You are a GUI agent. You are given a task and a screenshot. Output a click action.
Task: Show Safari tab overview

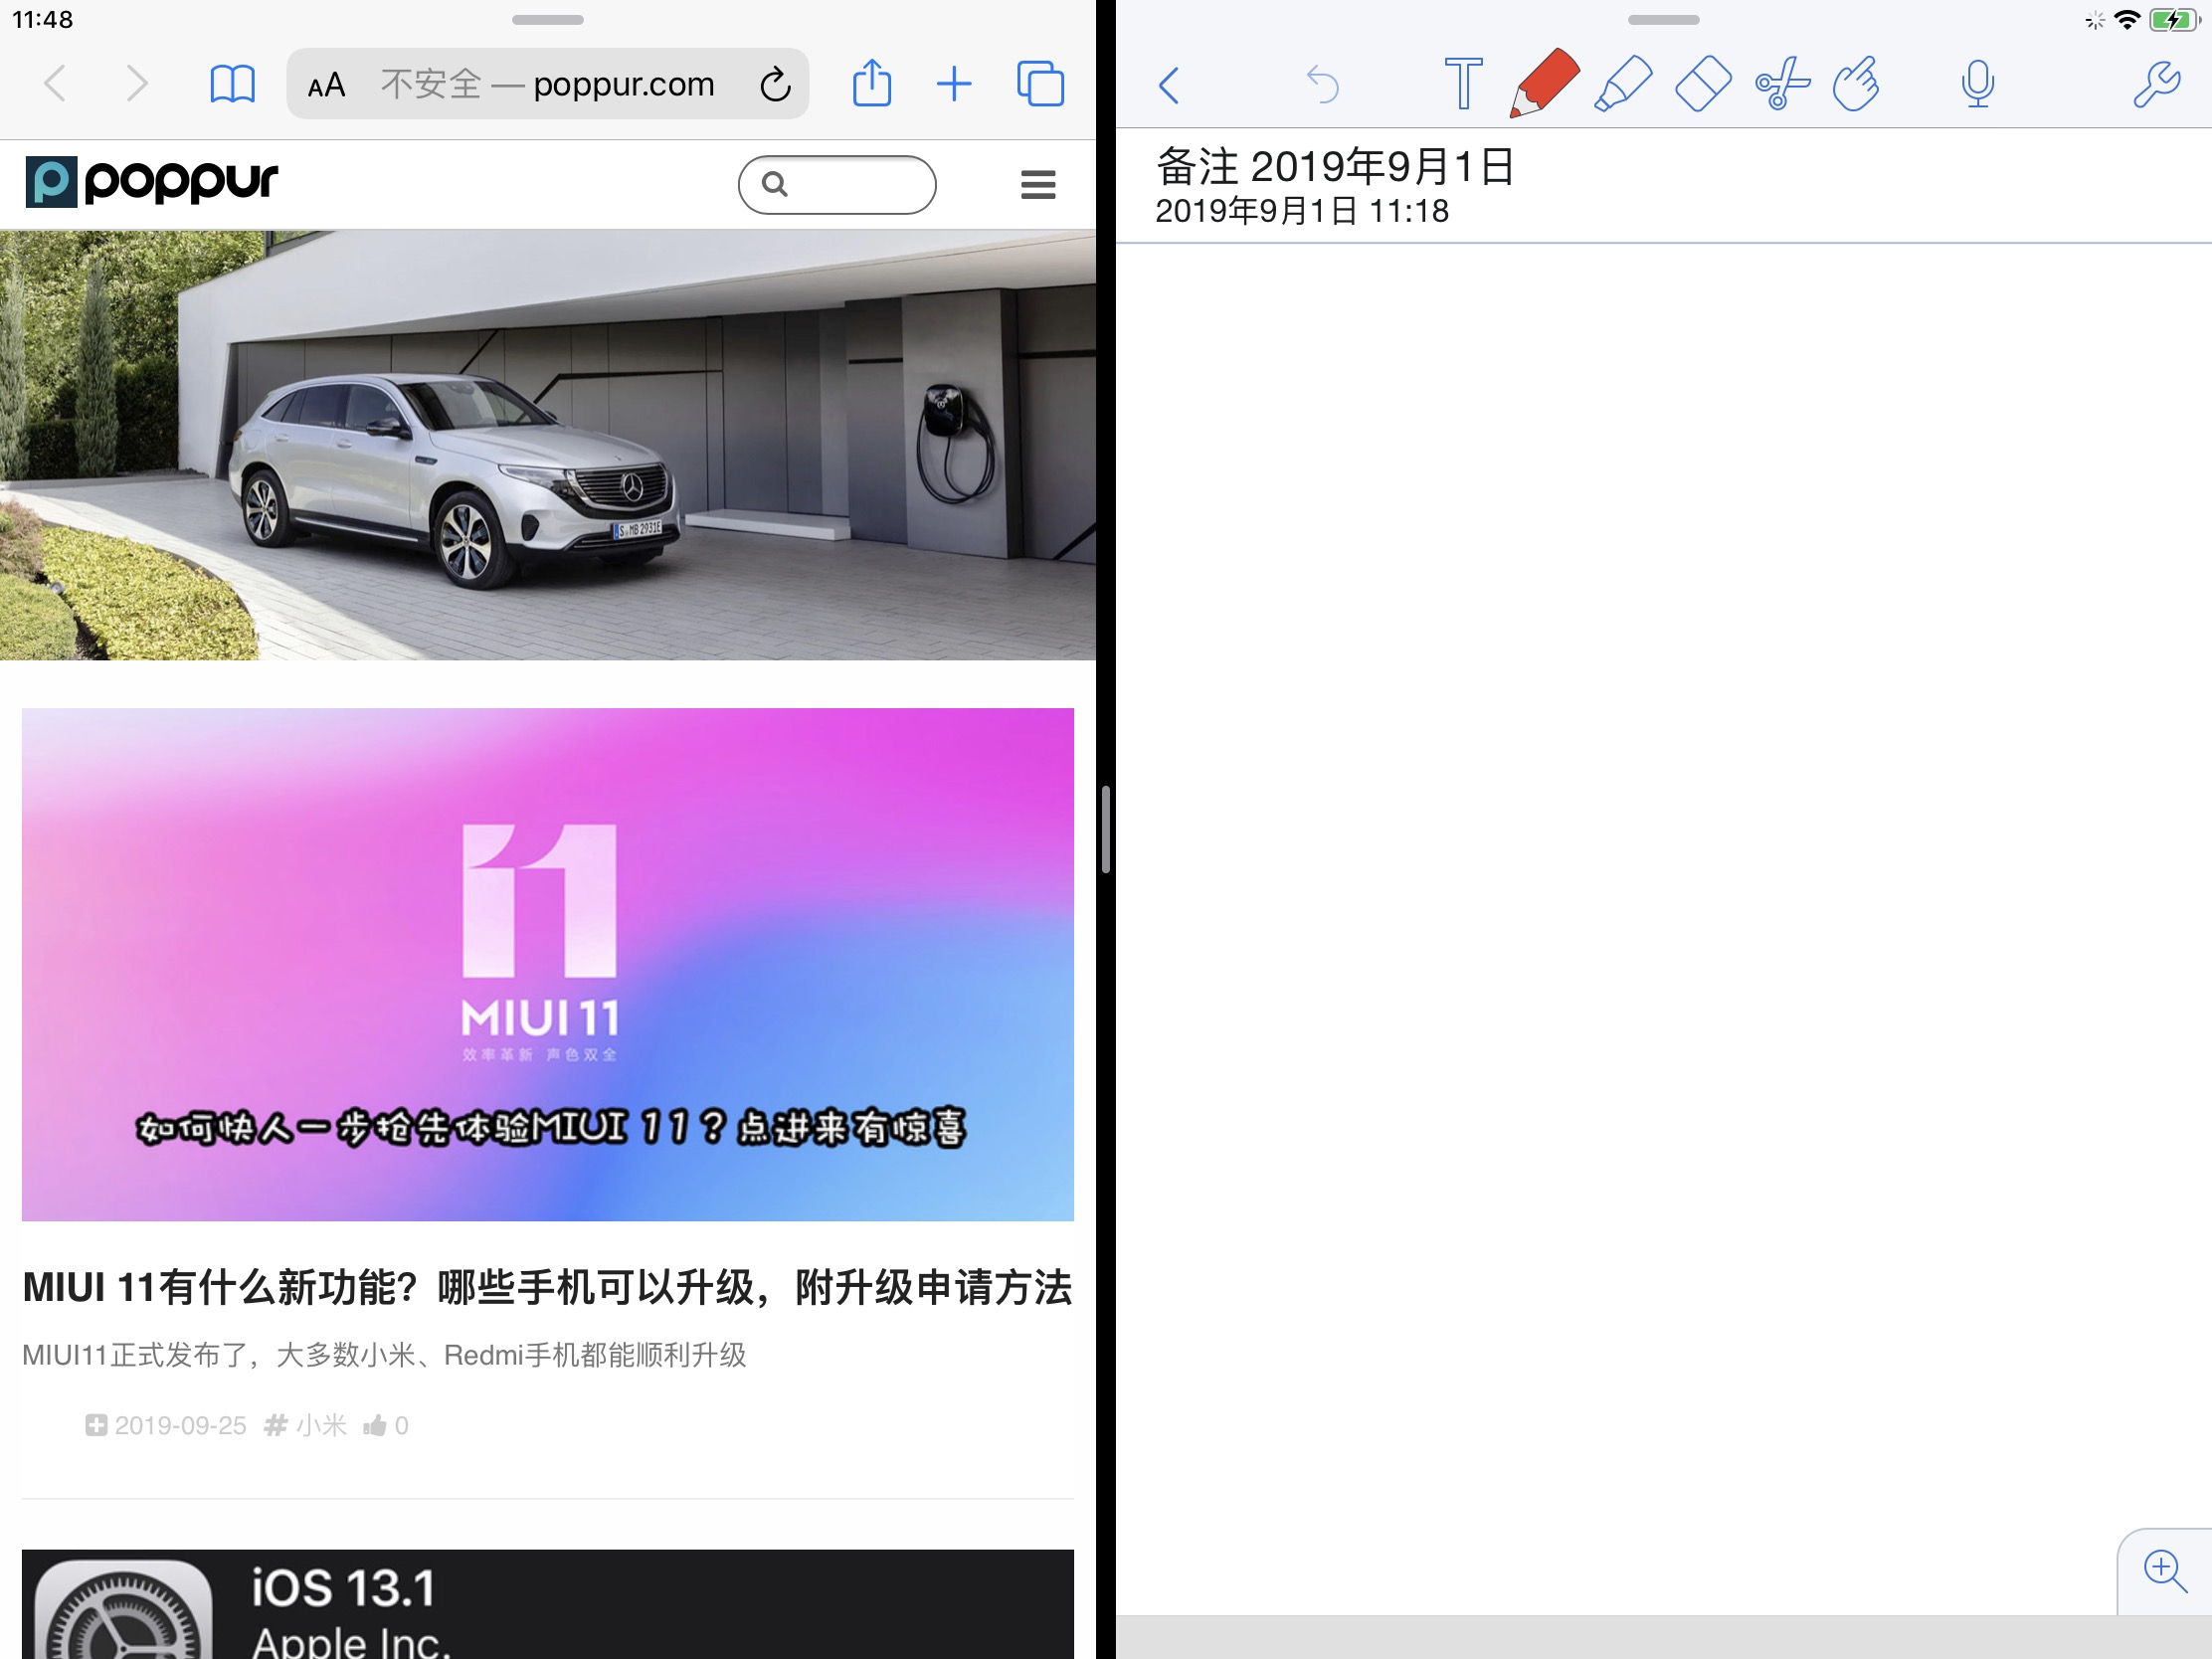[1040, 84]
